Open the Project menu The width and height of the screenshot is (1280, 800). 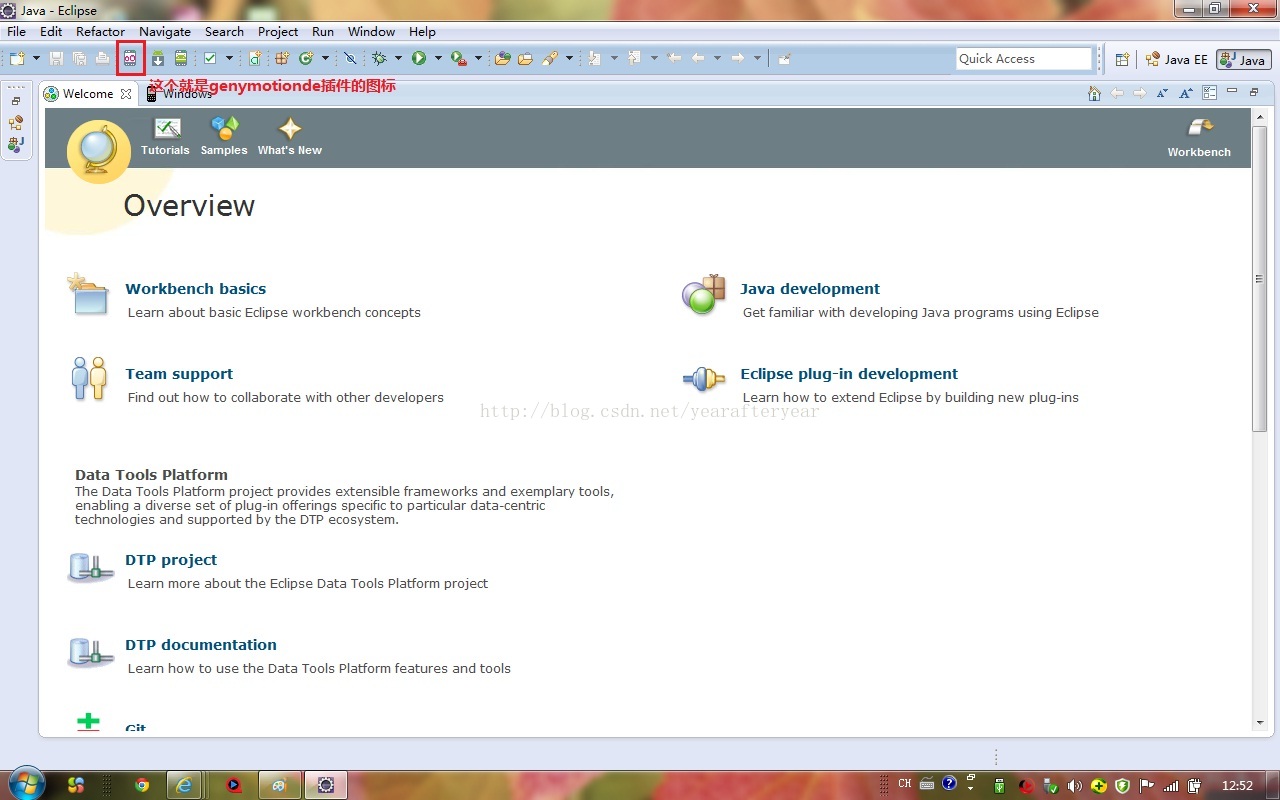coord(278,31)
